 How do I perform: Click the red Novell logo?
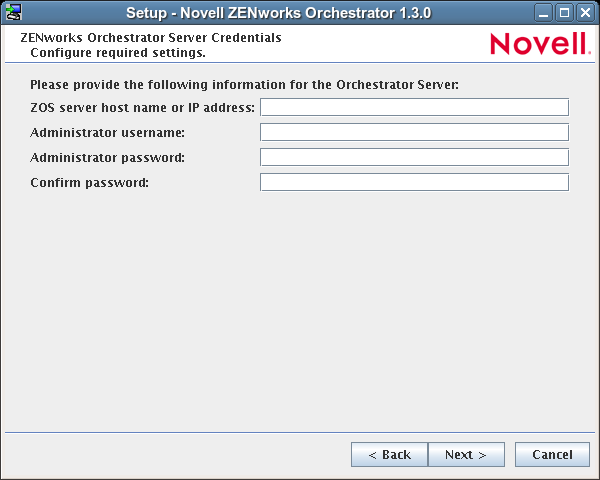(x=540, y=44)
